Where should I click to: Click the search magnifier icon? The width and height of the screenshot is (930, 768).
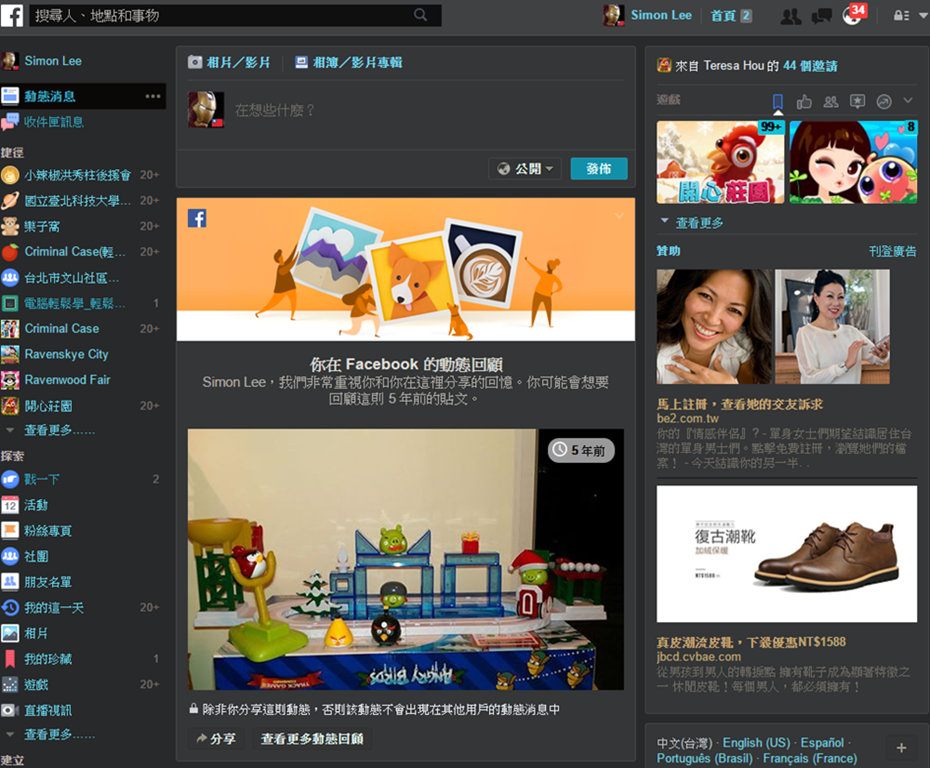pyautogui.click(x=421, y=15)
